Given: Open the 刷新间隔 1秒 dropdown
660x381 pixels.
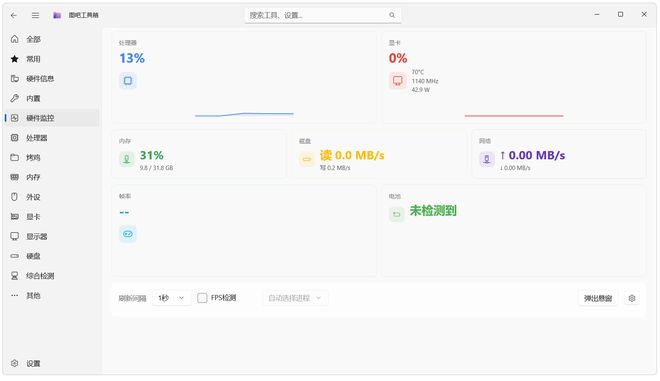Looking at the screenshot, I should click(171, 298).
